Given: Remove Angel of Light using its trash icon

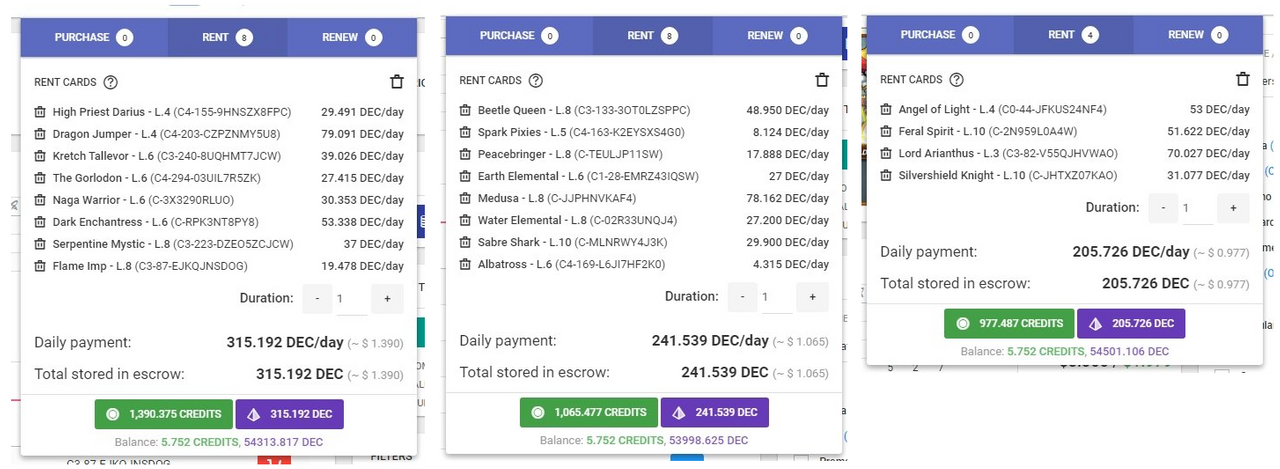Looking at the screenshot, I should 886,109.
